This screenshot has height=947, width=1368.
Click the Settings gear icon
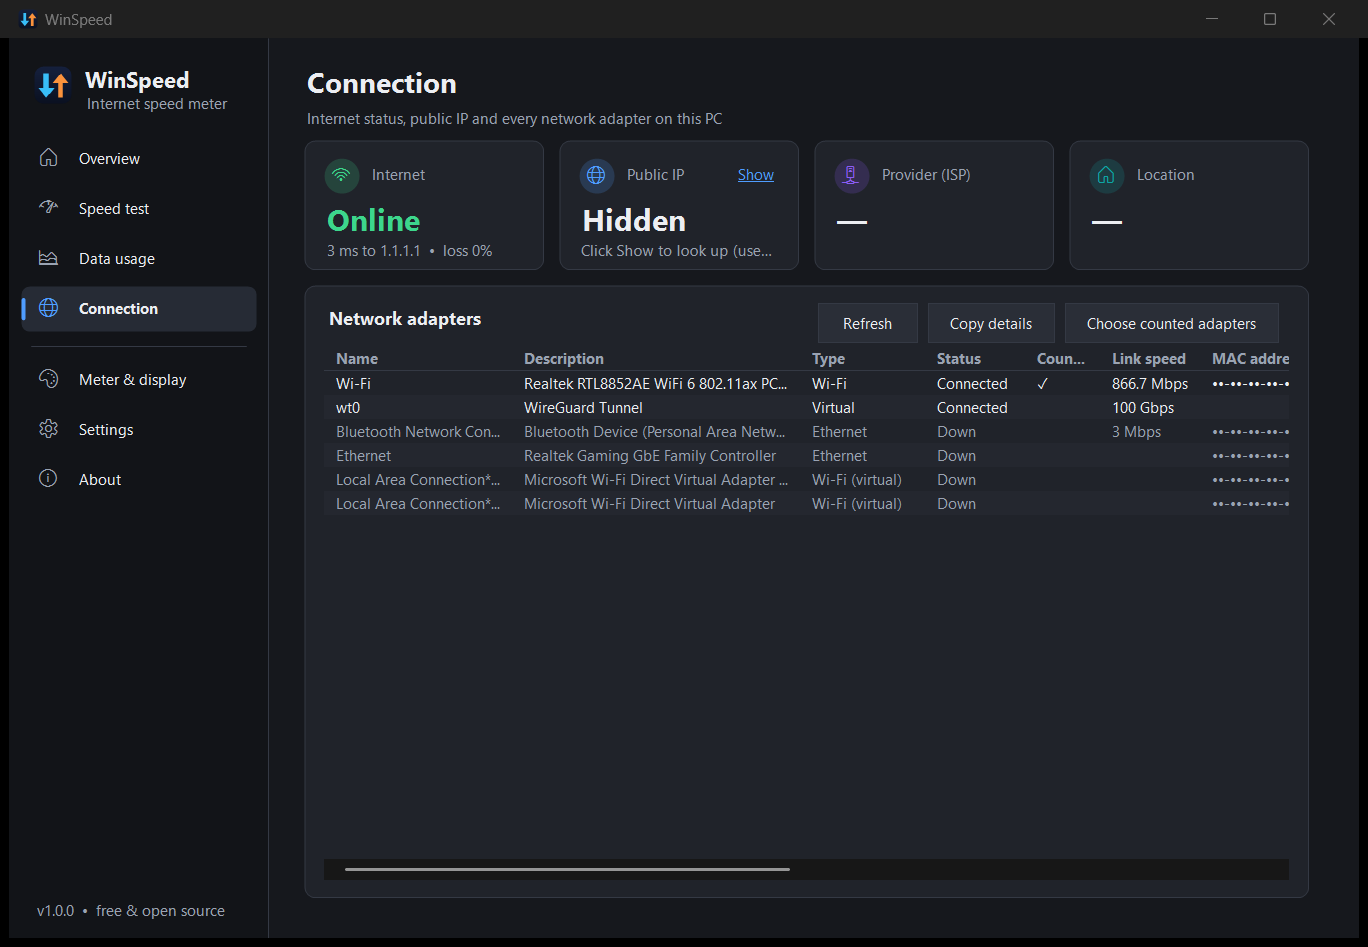click(48, 429)
